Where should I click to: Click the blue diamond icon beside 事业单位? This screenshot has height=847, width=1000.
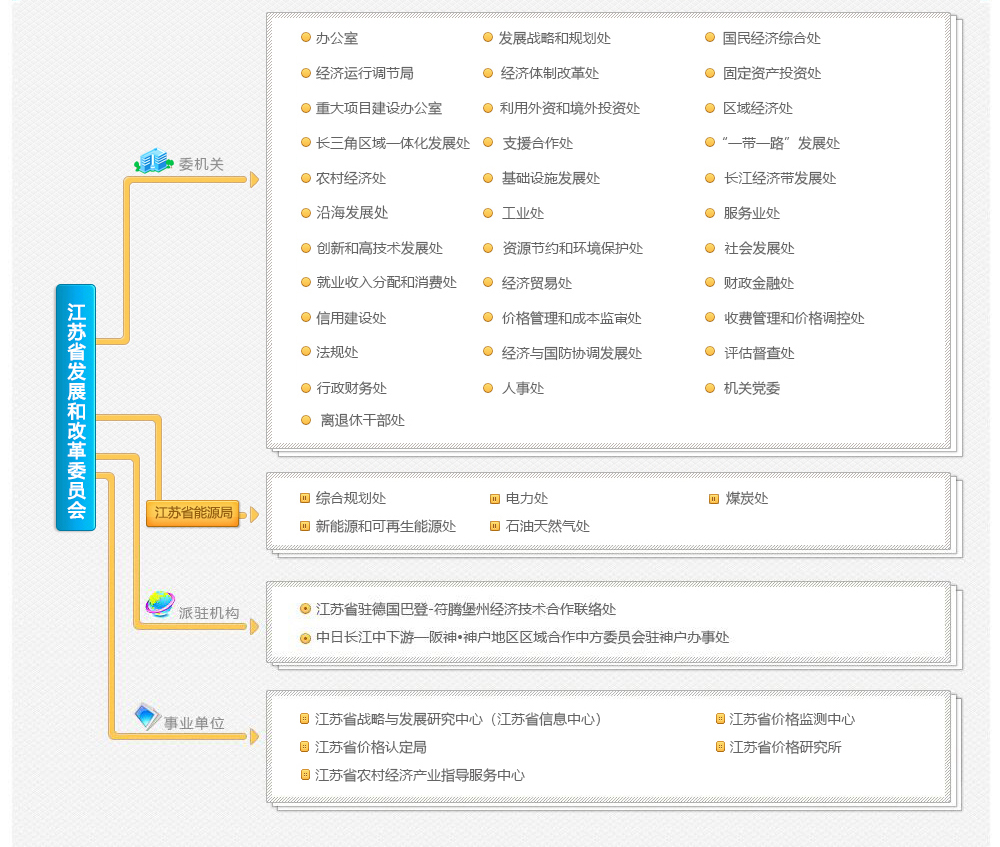(147, 716)
